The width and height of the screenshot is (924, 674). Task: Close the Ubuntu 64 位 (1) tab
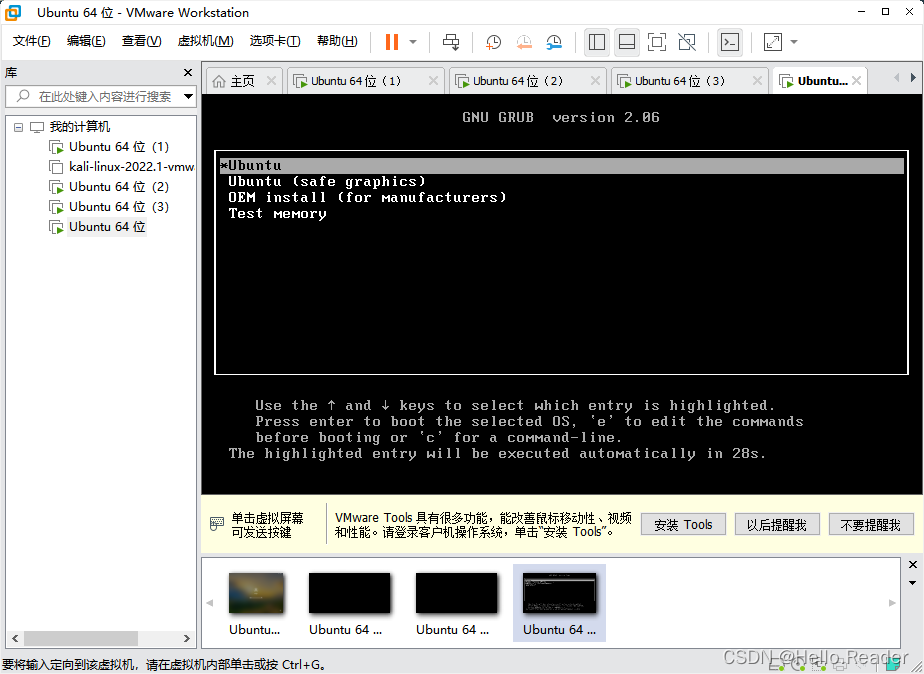(x=433, y=81)
